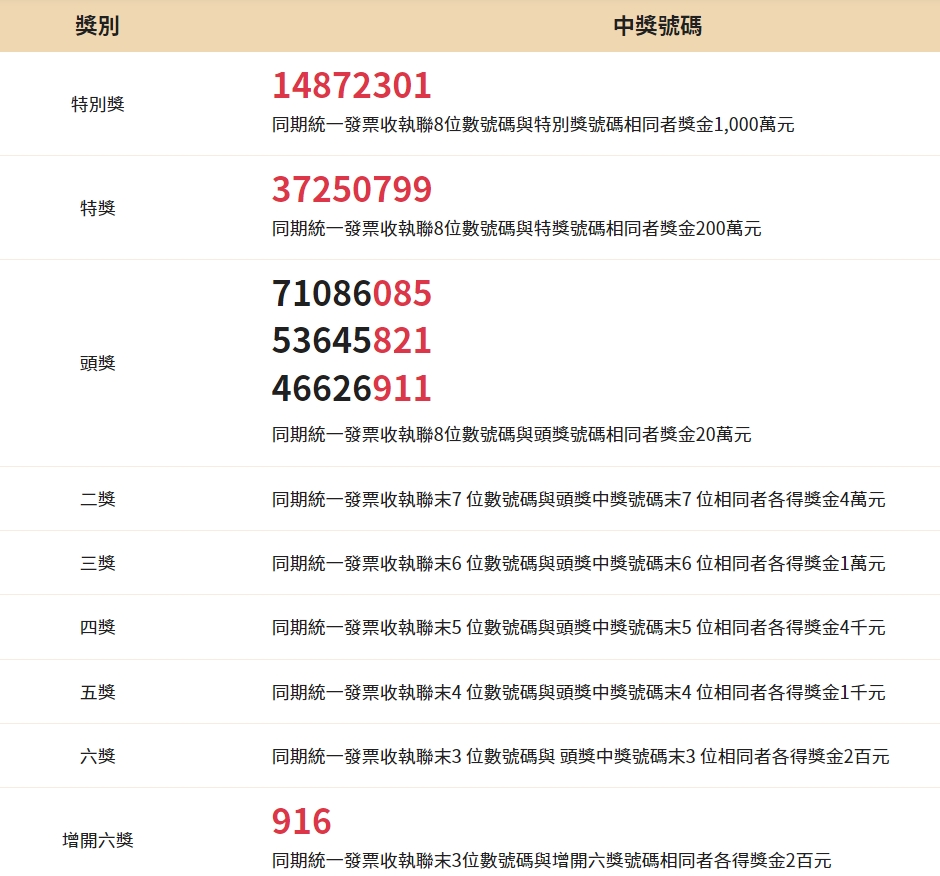
Task: Select the 五獎 row label
Action: point(98,692)
